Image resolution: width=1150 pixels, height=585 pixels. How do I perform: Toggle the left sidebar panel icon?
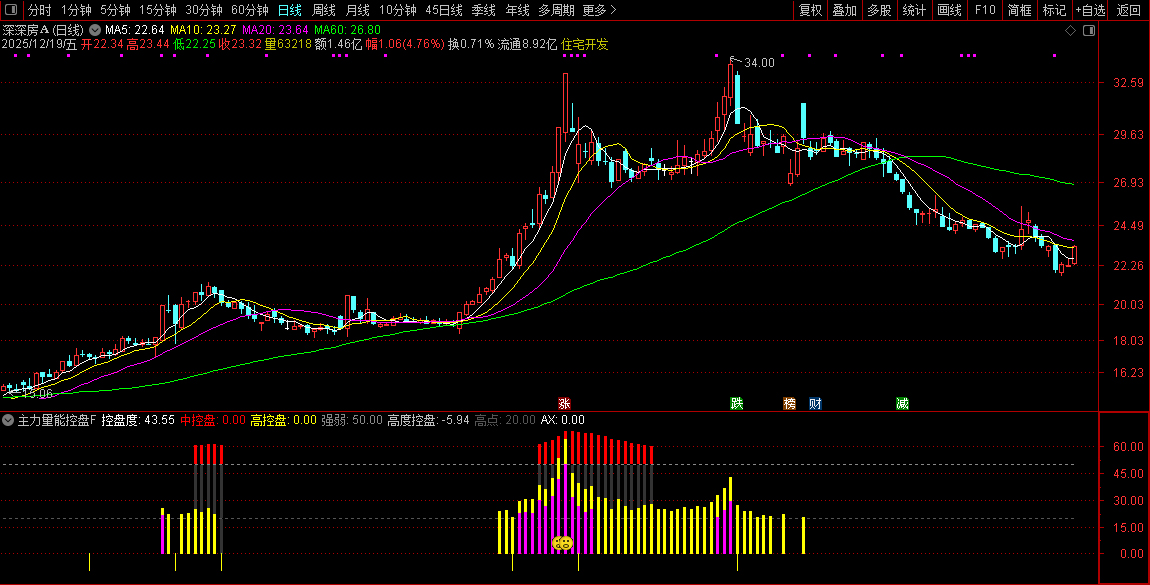(10, 10)
